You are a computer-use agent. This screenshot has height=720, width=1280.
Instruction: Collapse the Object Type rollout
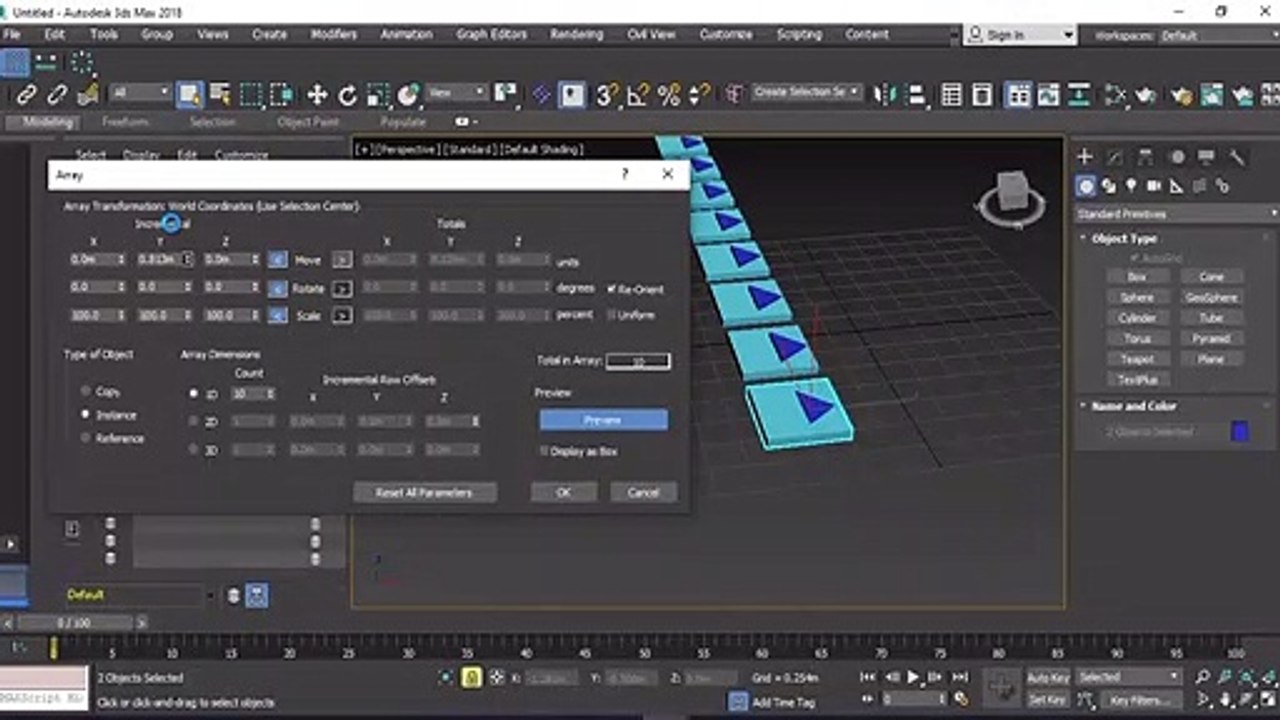[x=1123, y=239]
